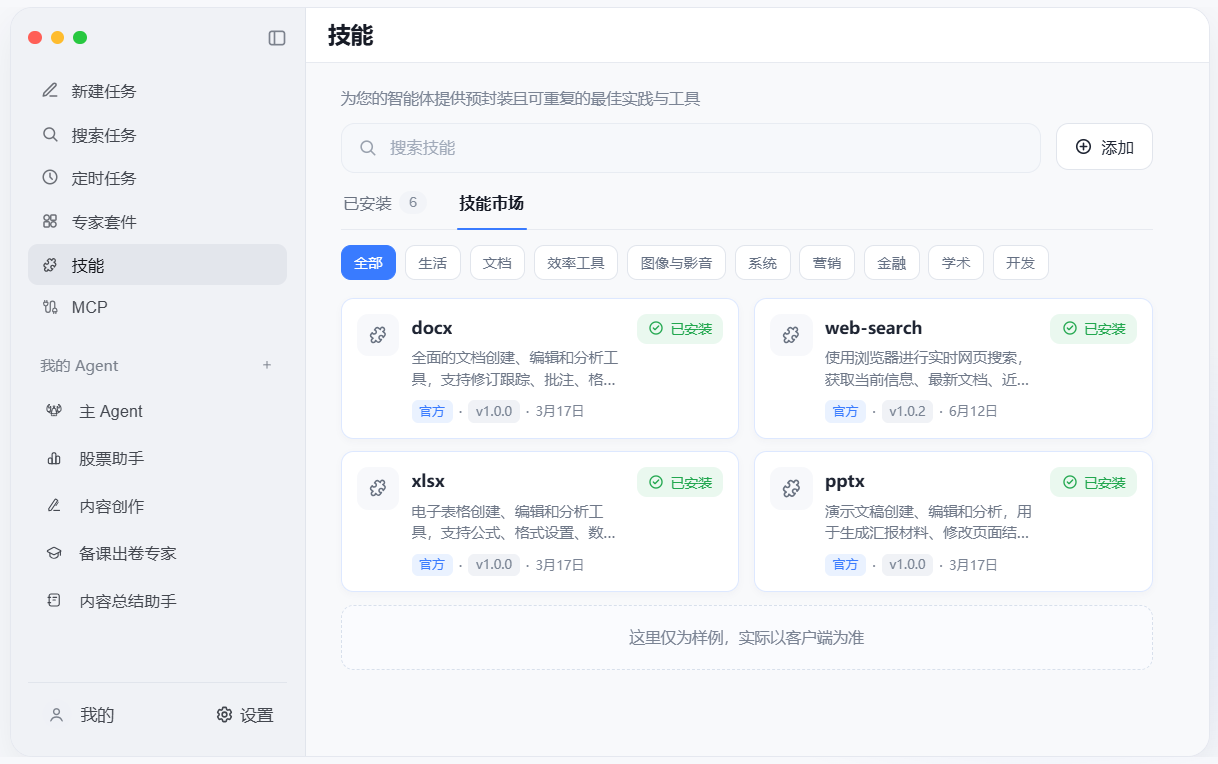Image resolution: width=1218 pixels, height=764 pixels.
Task: Filter skills by 图像与影音
Action: pyautogui.click(x=676, y=263)
